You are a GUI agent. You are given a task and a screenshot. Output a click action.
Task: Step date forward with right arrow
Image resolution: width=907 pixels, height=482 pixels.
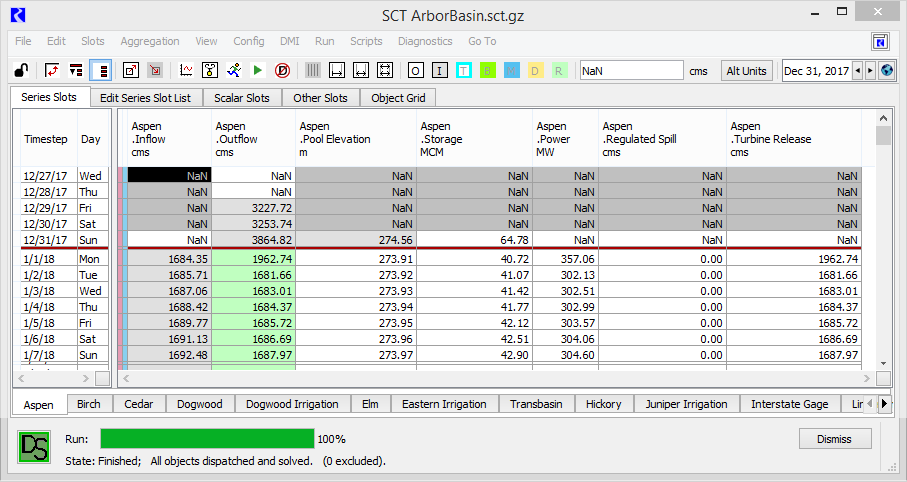click(x=870, y=71)
